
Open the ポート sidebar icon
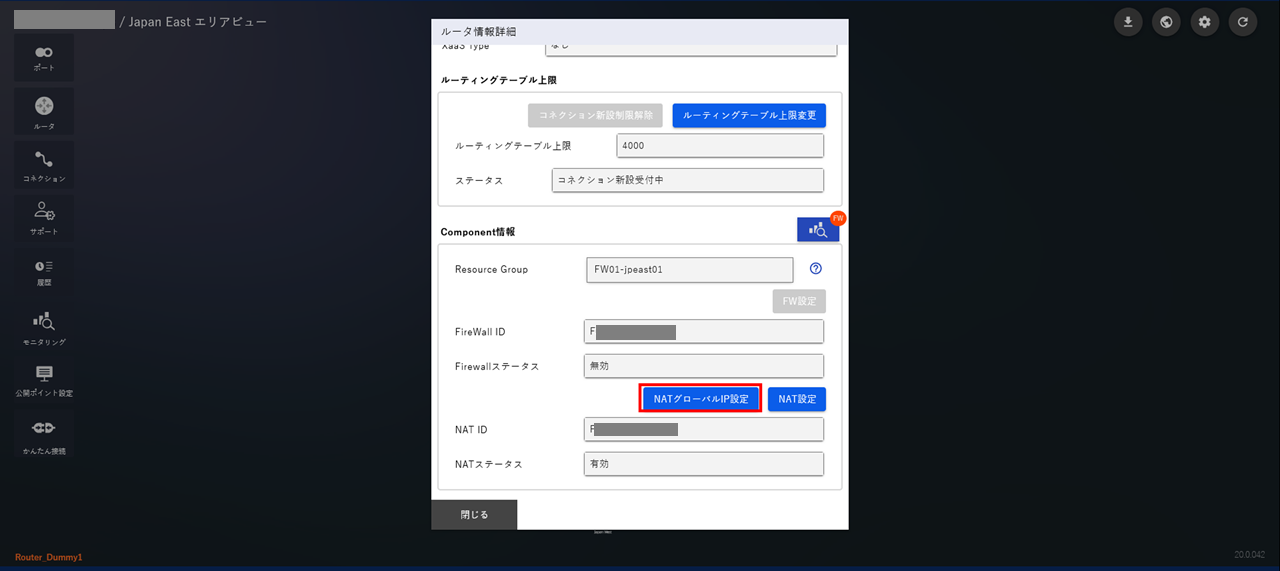[44, 57]
